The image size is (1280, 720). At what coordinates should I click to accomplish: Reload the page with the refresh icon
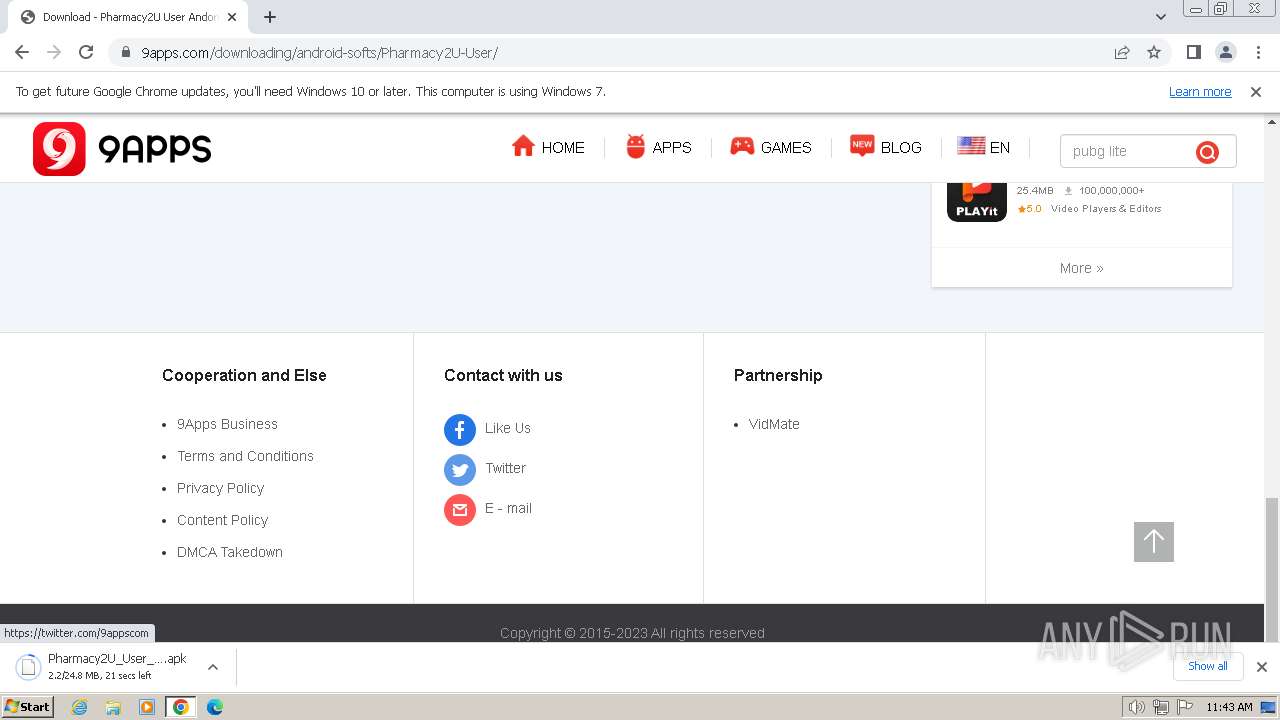point(86,52)
